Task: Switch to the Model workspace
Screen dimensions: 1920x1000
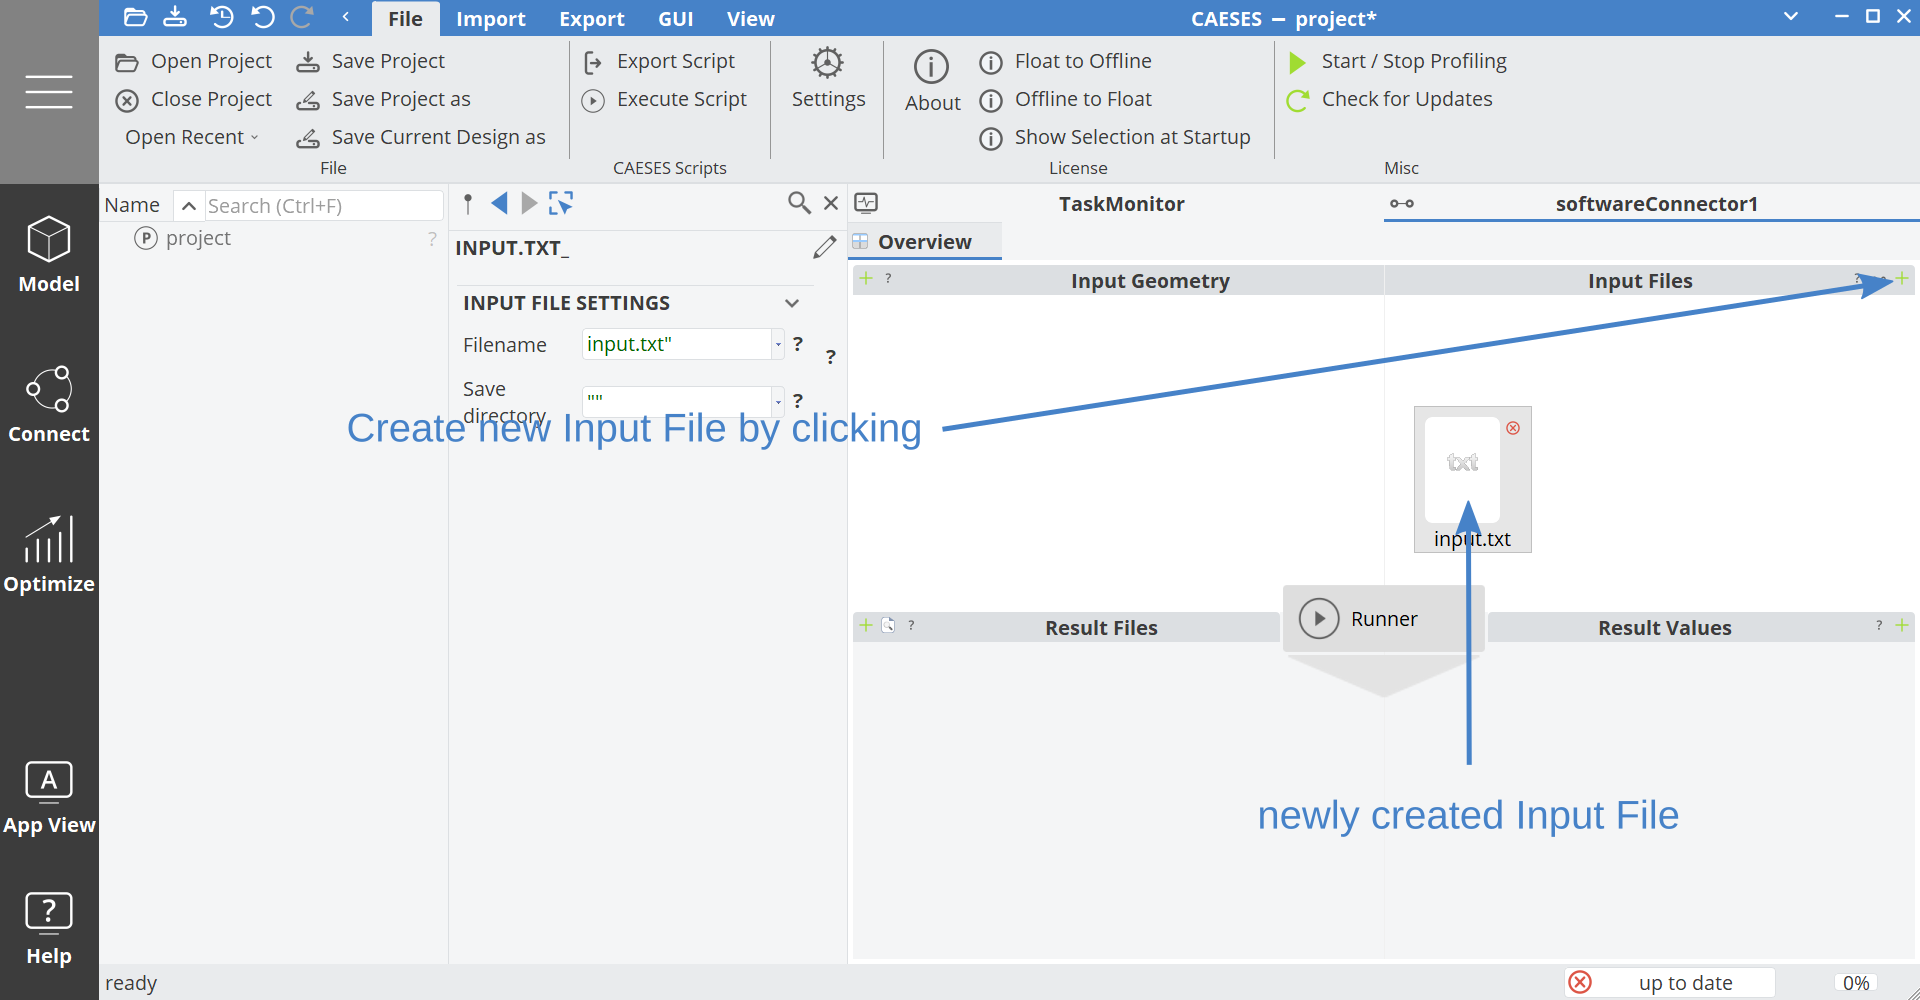Action: (x=49, y=256)
